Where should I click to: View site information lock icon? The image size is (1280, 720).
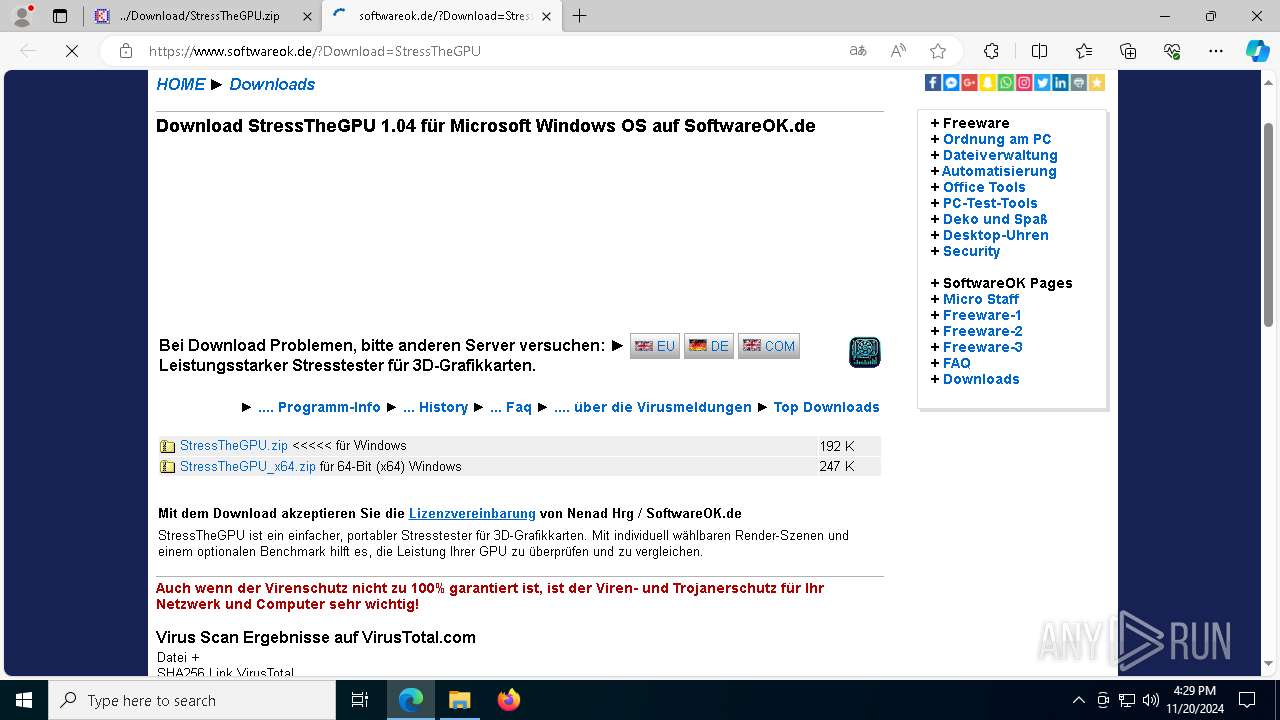click(126, 51)
